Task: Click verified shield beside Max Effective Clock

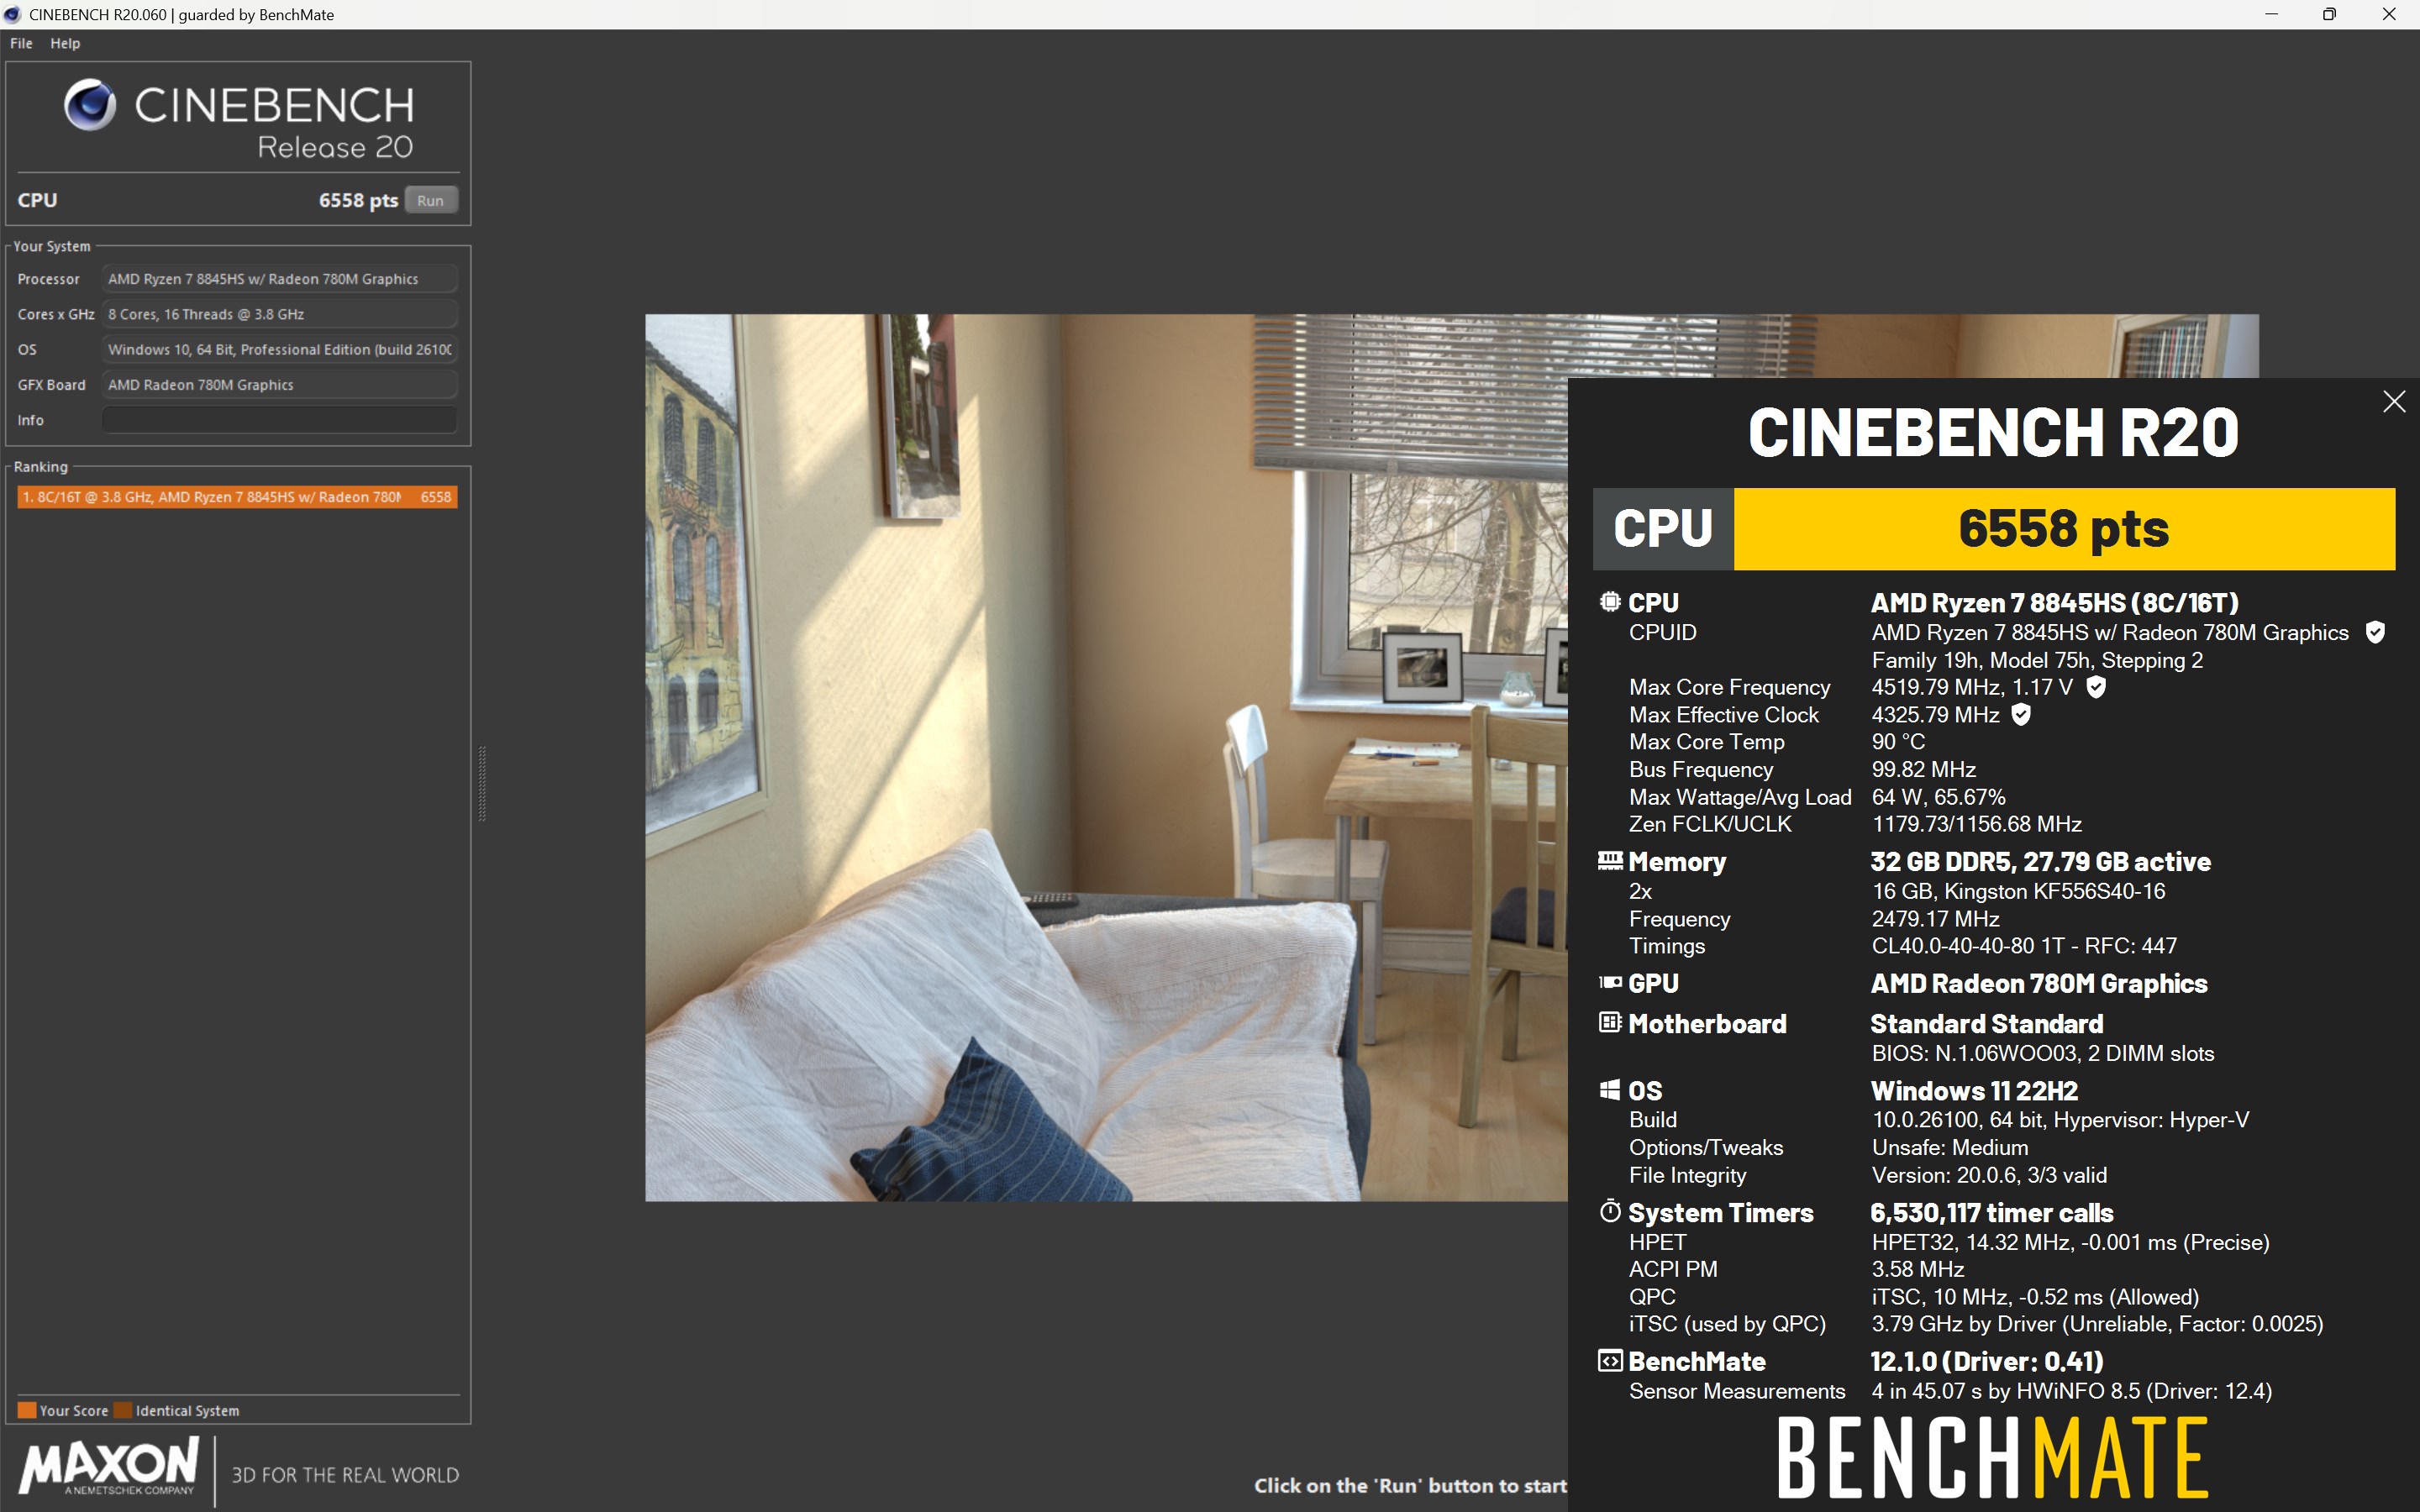Action: click(x=2021, y=714)
